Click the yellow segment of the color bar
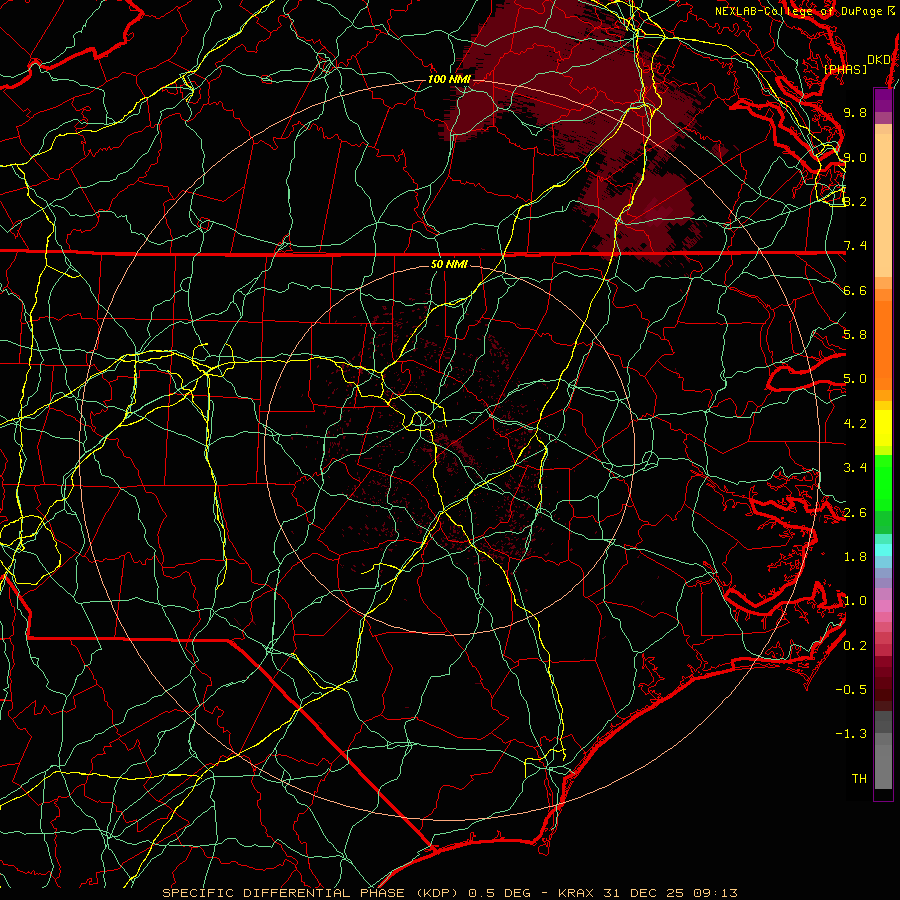 [x=883, y=428]
